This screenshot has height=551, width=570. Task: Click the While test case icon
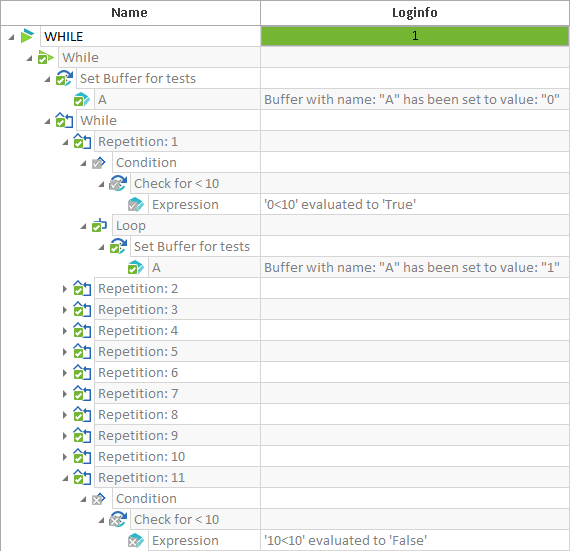[x=46, y=57]
